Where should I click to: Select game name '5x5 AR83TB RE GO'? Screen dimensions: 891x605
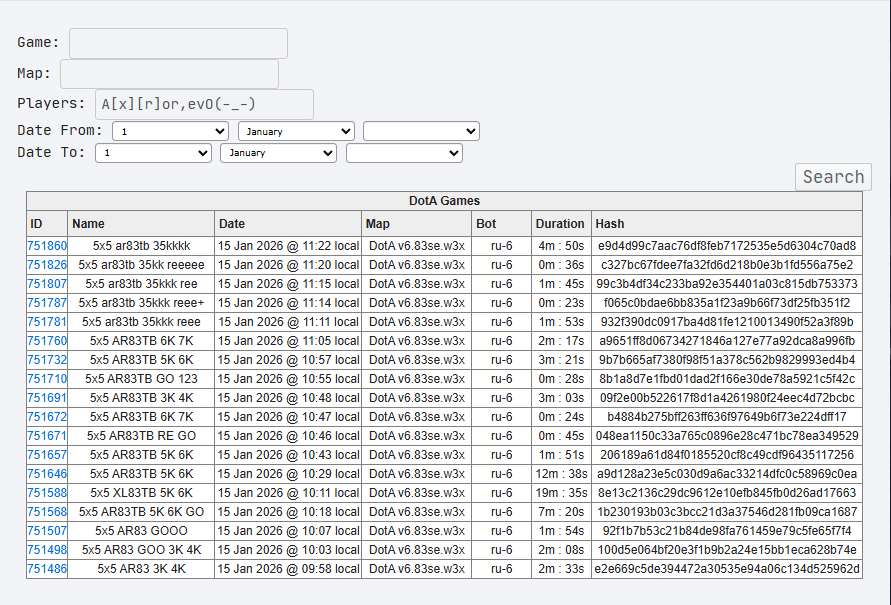point(141,436)
